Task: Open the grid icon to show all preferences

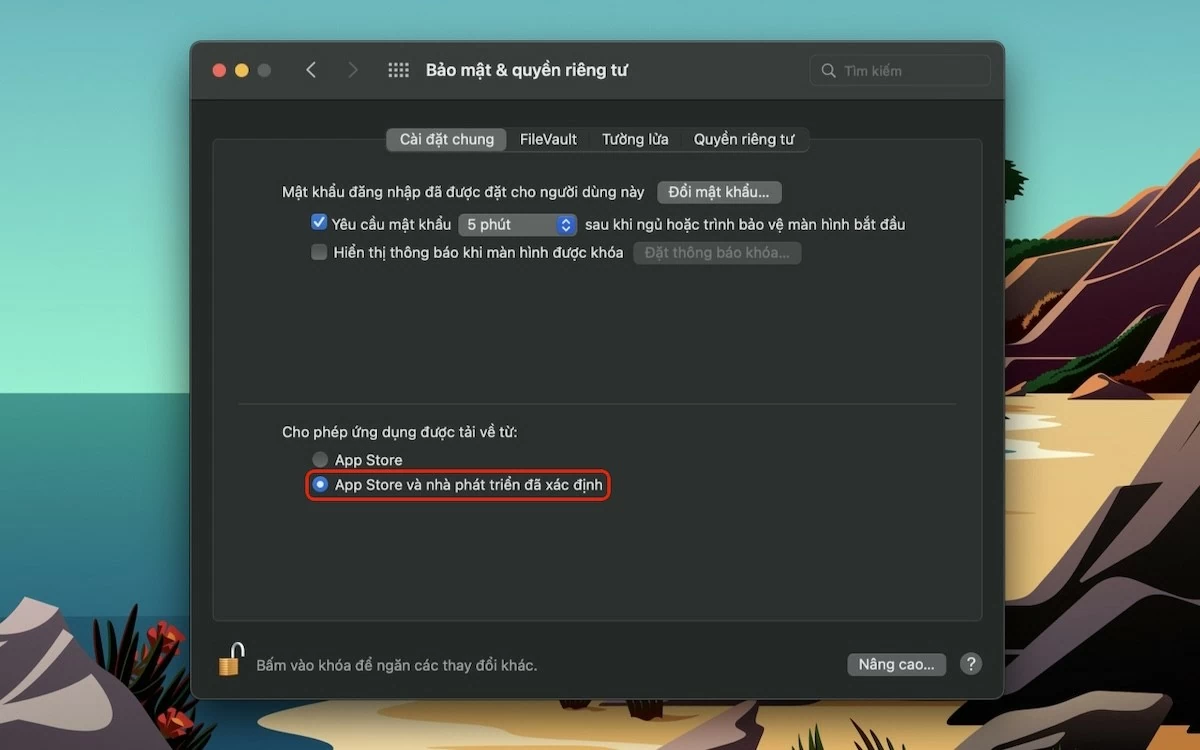Action: point(398,69)
